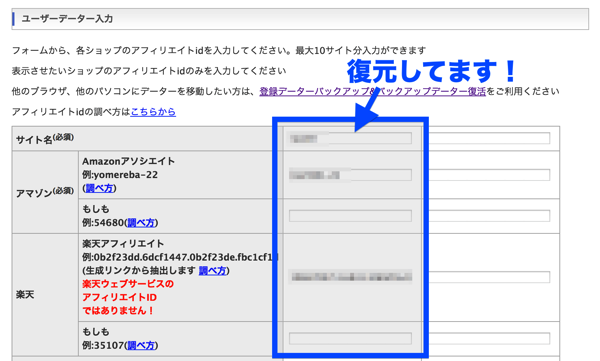Viewport: 600px width, 361px height.
Task: Focus second-column アマゾン もしも input field
Action: [489, 216]
